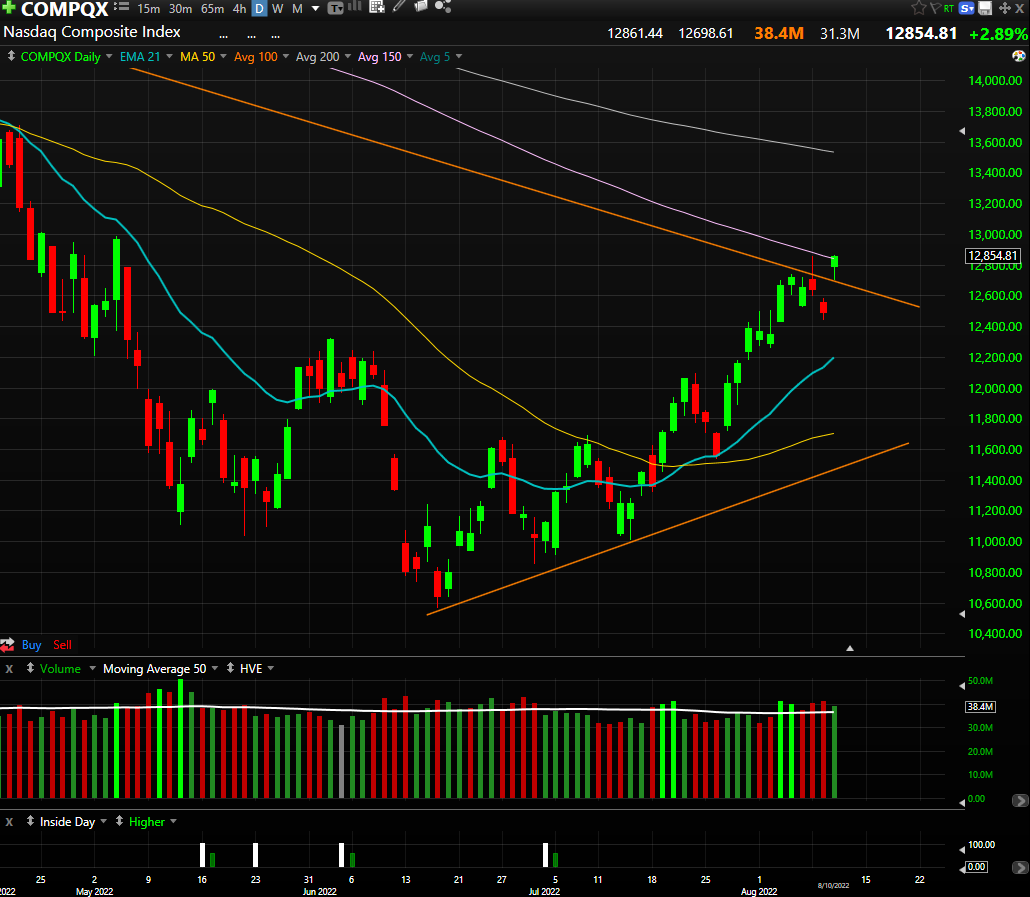Click the reorder arrows beside Higher
The image size is (1030, 897).
pyautogui.click(x=120, y=821)
